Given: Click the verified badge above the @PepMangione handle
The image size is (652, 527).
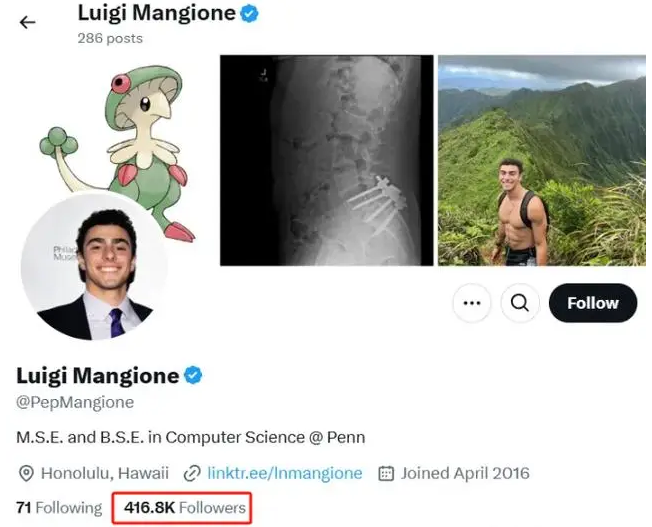Looking at the screenshot, I should (x=194, y=376).
